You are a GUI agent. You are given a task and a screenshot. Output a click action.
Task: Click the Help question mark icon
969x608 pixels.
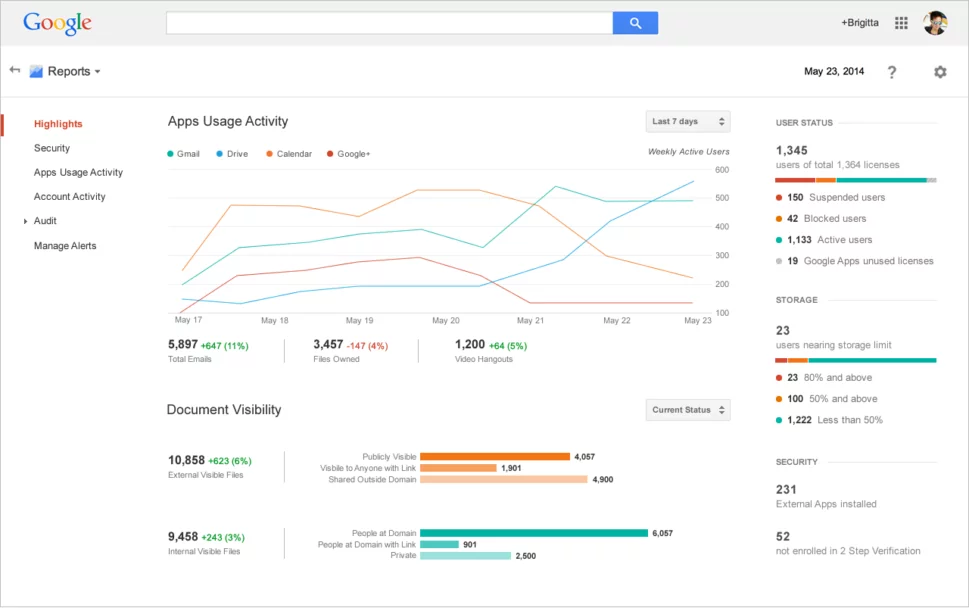892,71
